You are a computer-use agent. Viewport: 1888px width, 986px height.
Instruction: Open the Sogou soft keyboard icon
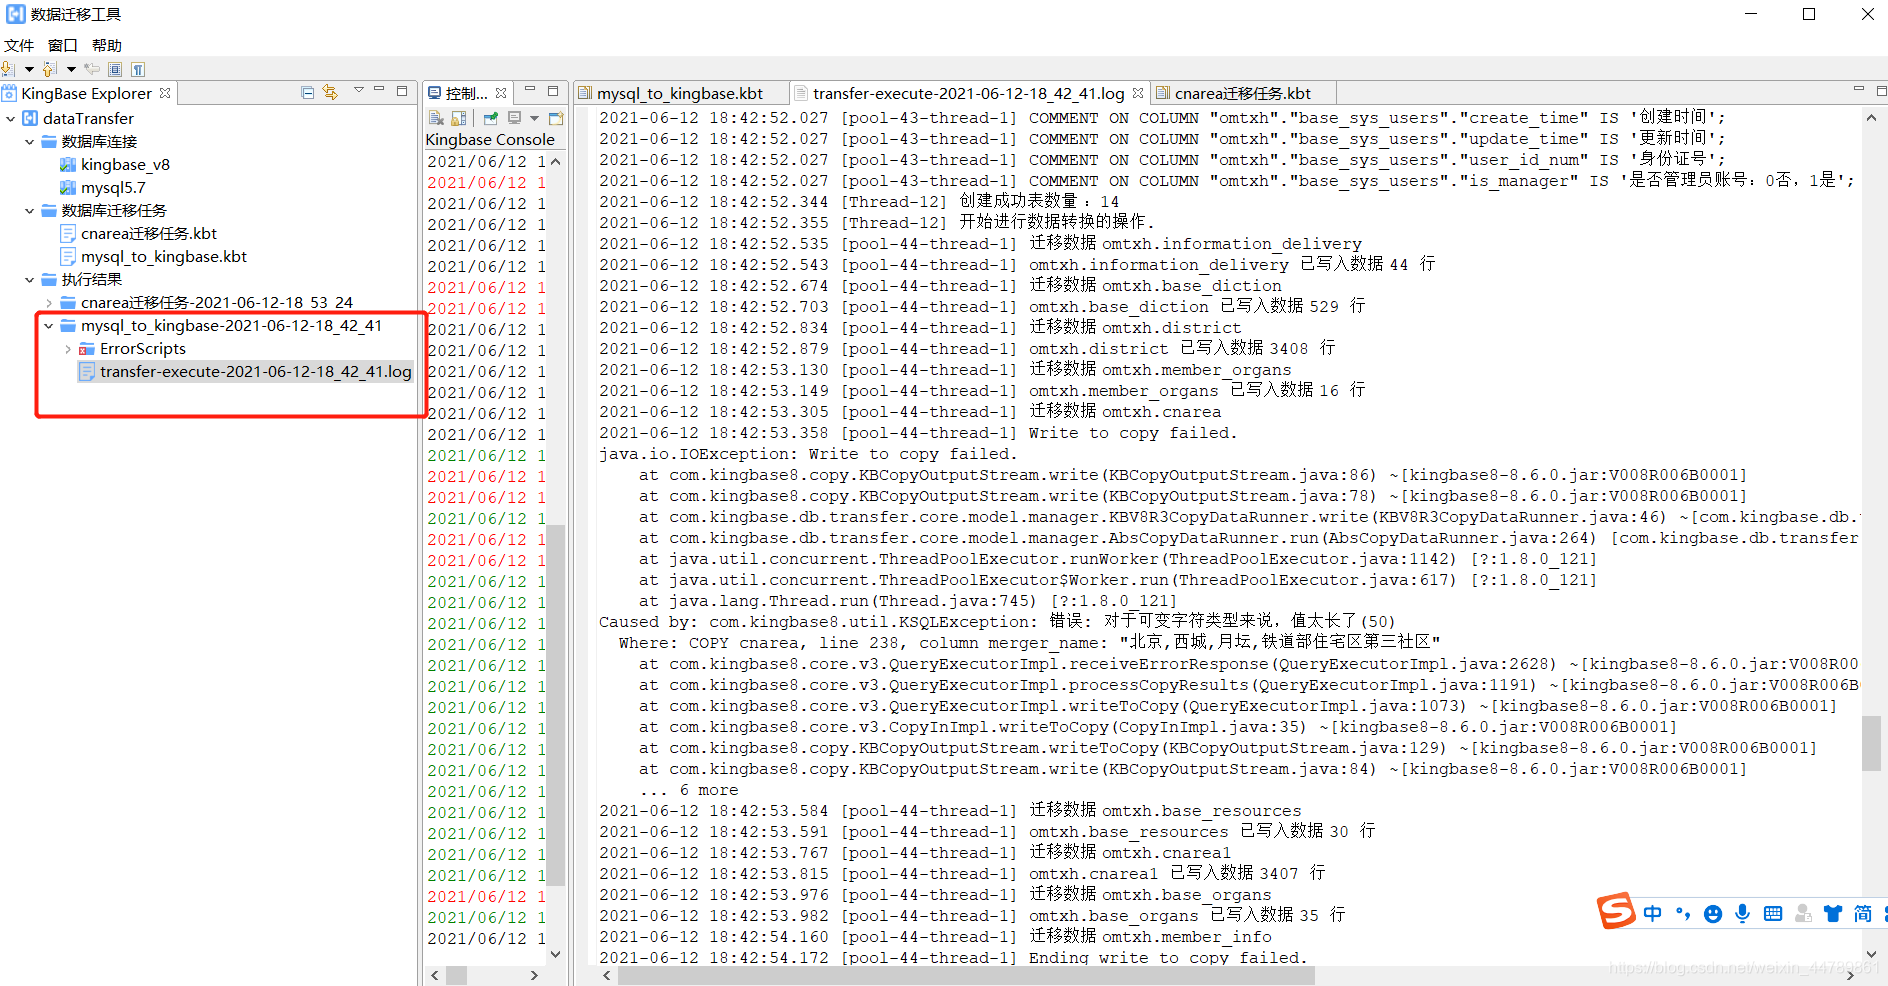pos(1773,913)
